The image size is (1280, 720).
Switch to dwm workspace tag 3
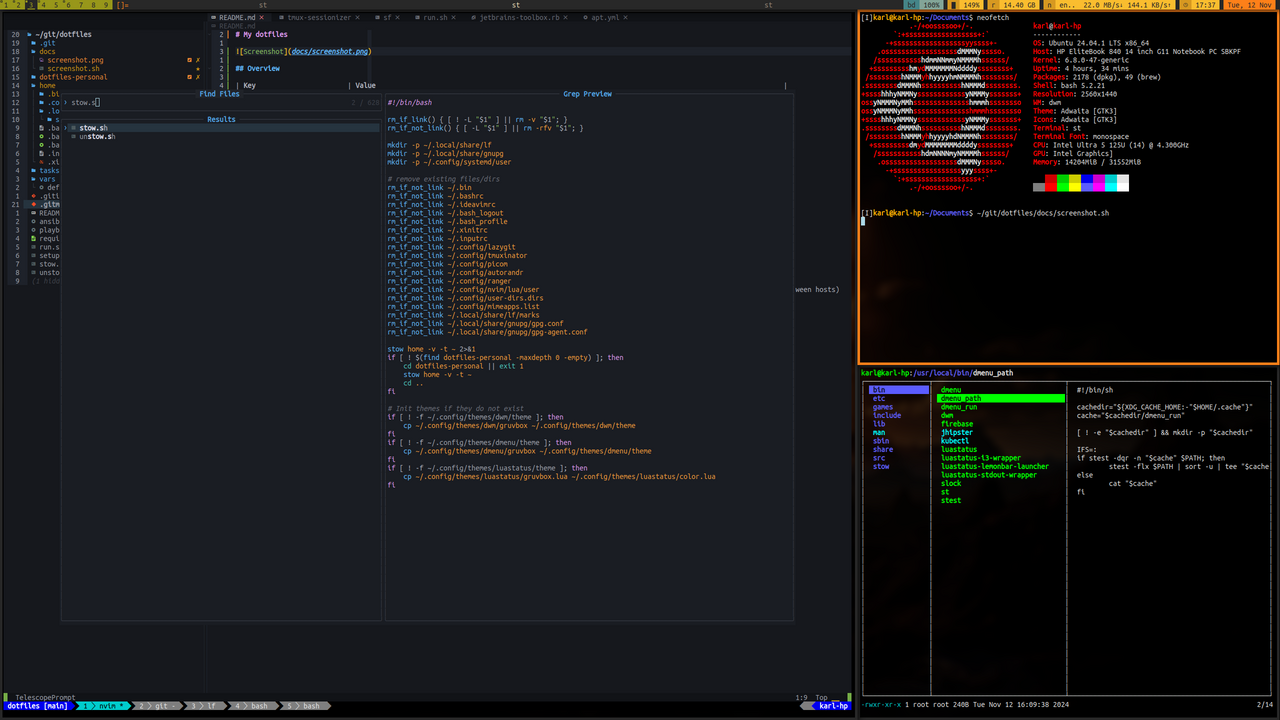coord(31,5)
